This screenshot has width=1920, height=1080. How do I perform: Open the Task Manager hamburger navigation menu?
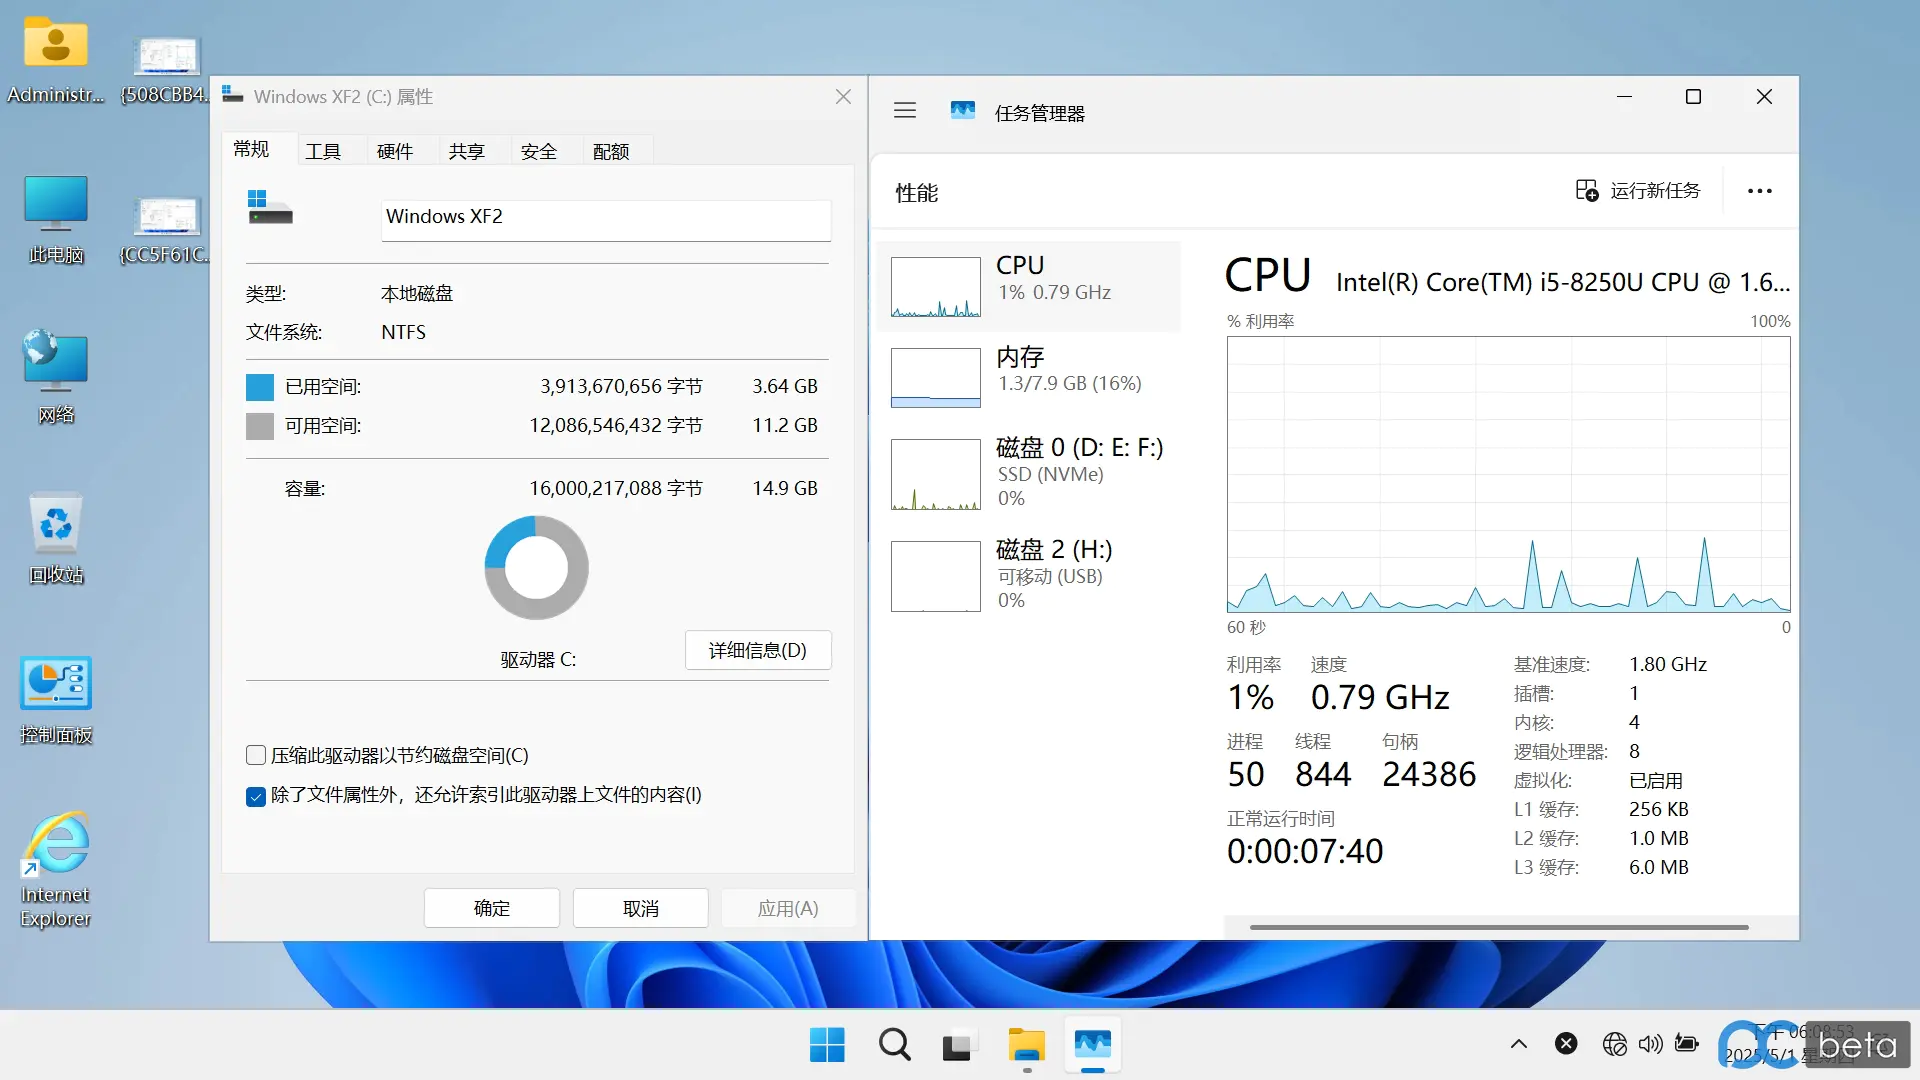pyautogui.click(x=905, y=111)
